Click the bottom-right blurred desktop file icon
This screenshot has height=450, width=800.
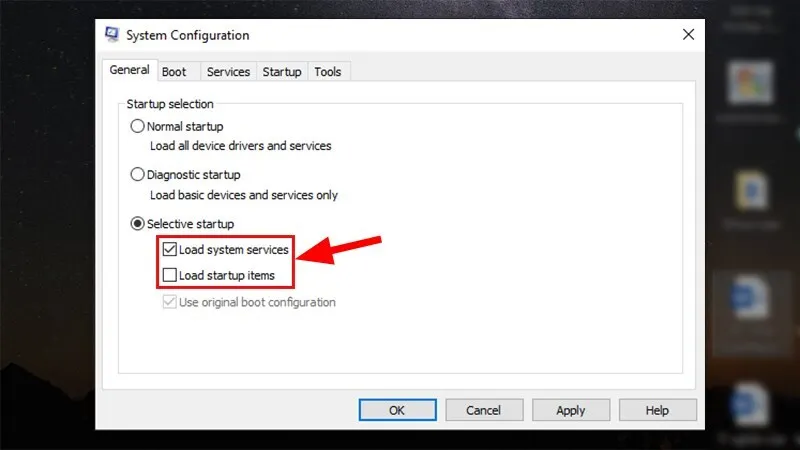[748, 404]
